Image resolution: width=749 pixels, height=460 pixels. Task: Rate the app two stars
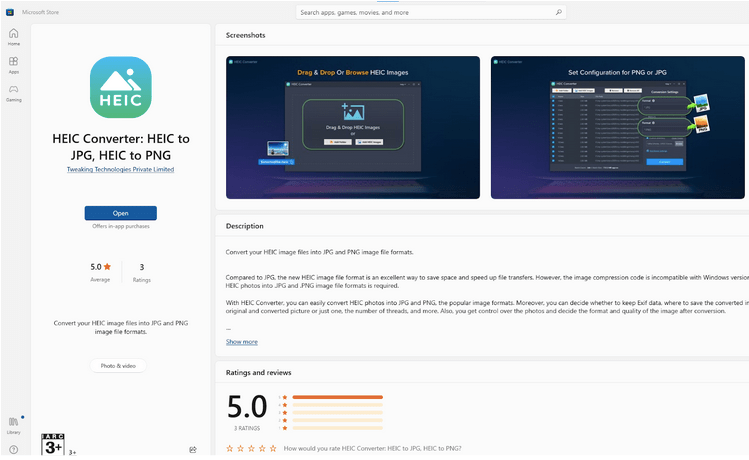click(240, 448)
